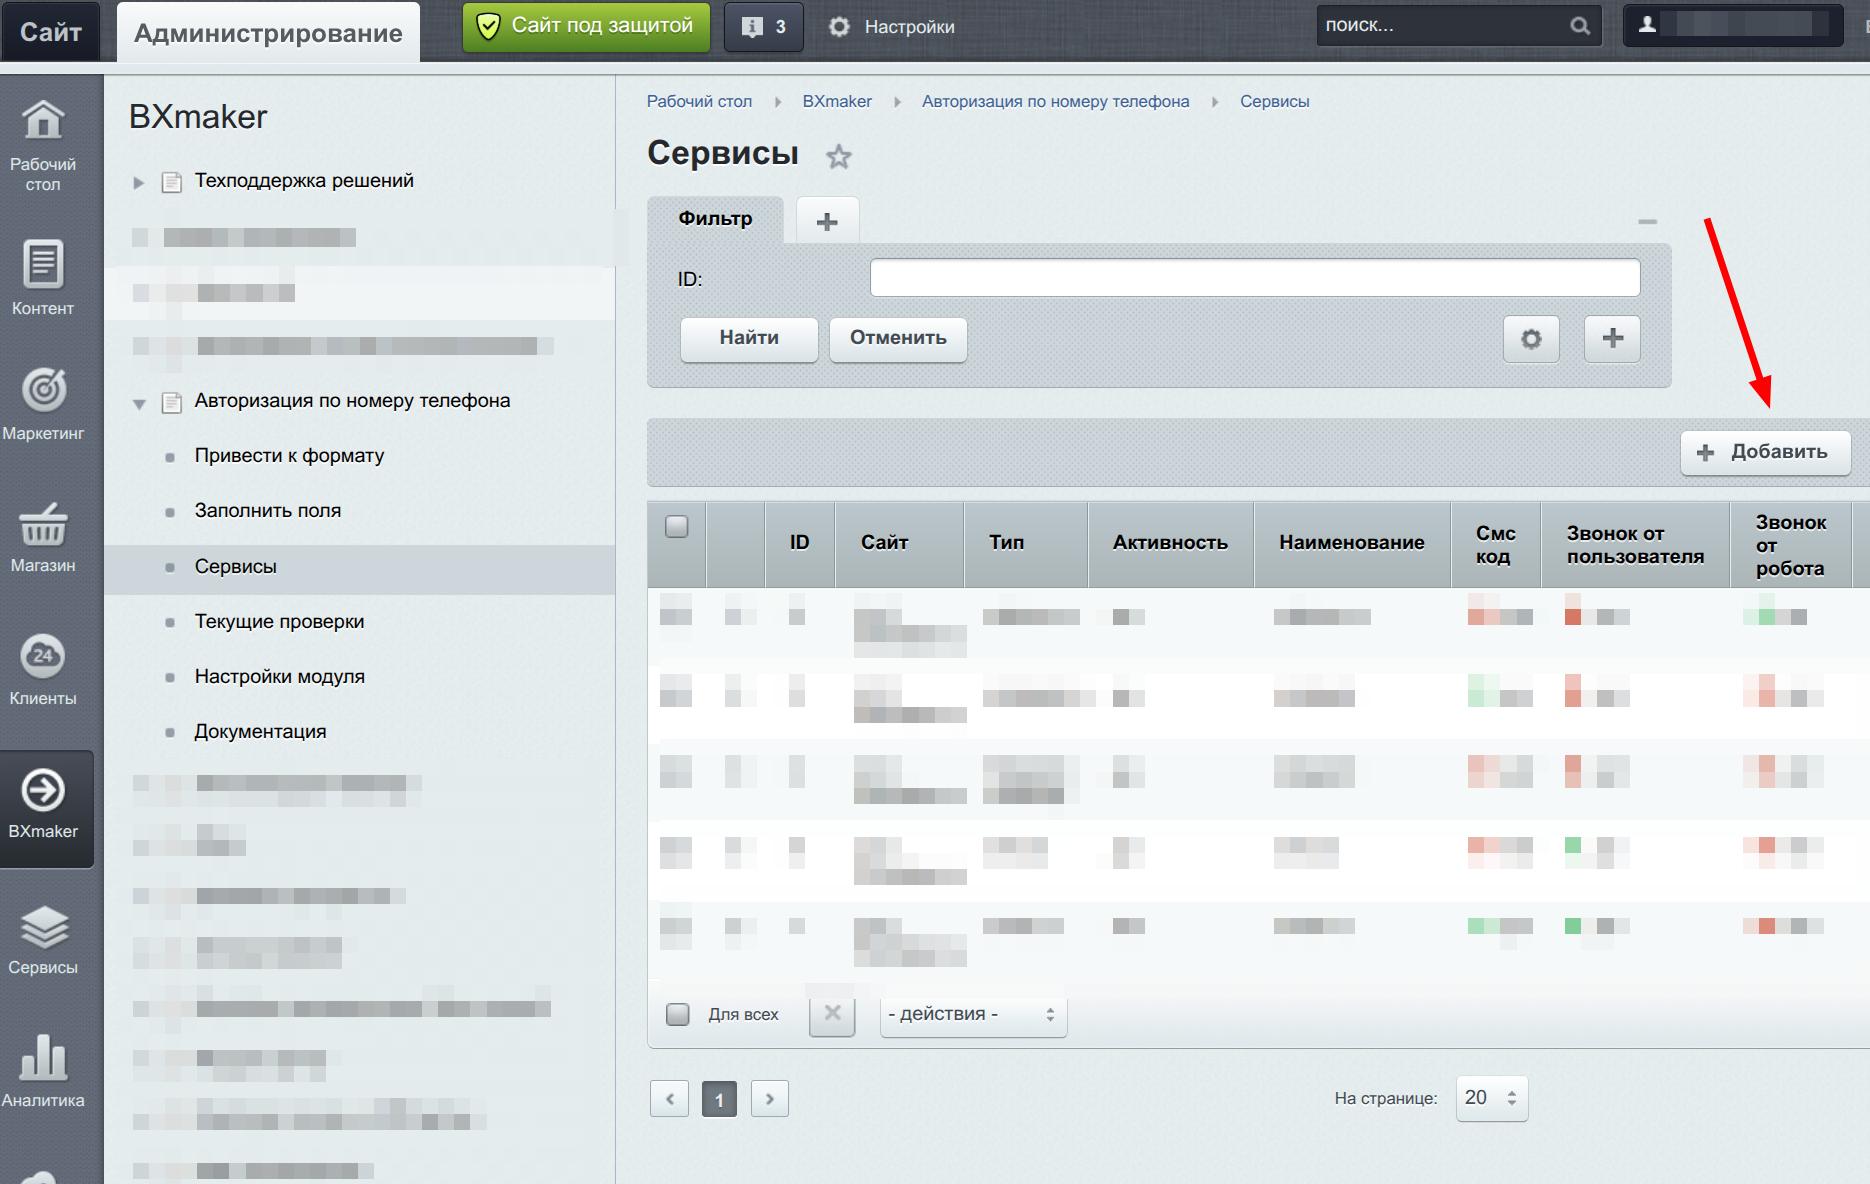The image size is (1870, 1184).
Task: Expand the Техподдержка решений tree node
Action: point(139,183)
